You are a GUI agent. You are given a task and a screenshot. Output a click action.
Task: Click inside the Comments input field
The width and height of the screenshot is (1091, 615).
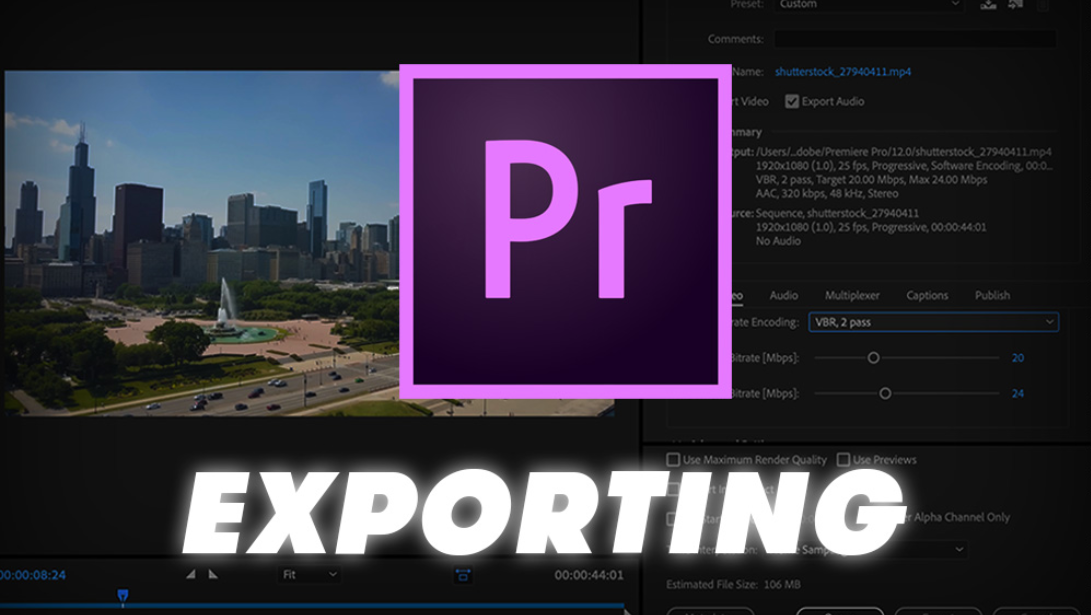coord(915,39)
